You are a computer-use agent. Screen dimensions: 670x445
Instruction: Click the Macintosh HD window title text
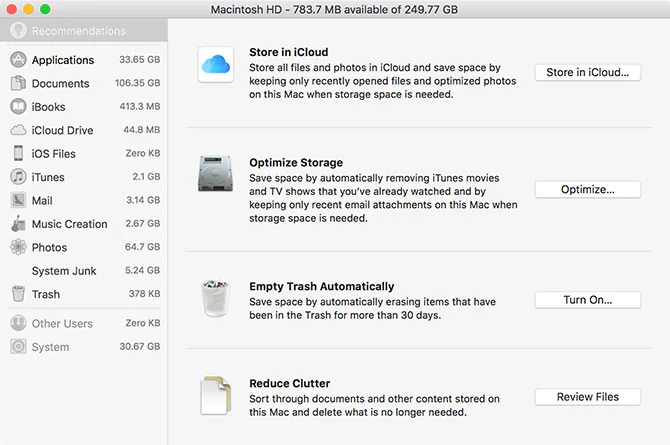[334, 9]
